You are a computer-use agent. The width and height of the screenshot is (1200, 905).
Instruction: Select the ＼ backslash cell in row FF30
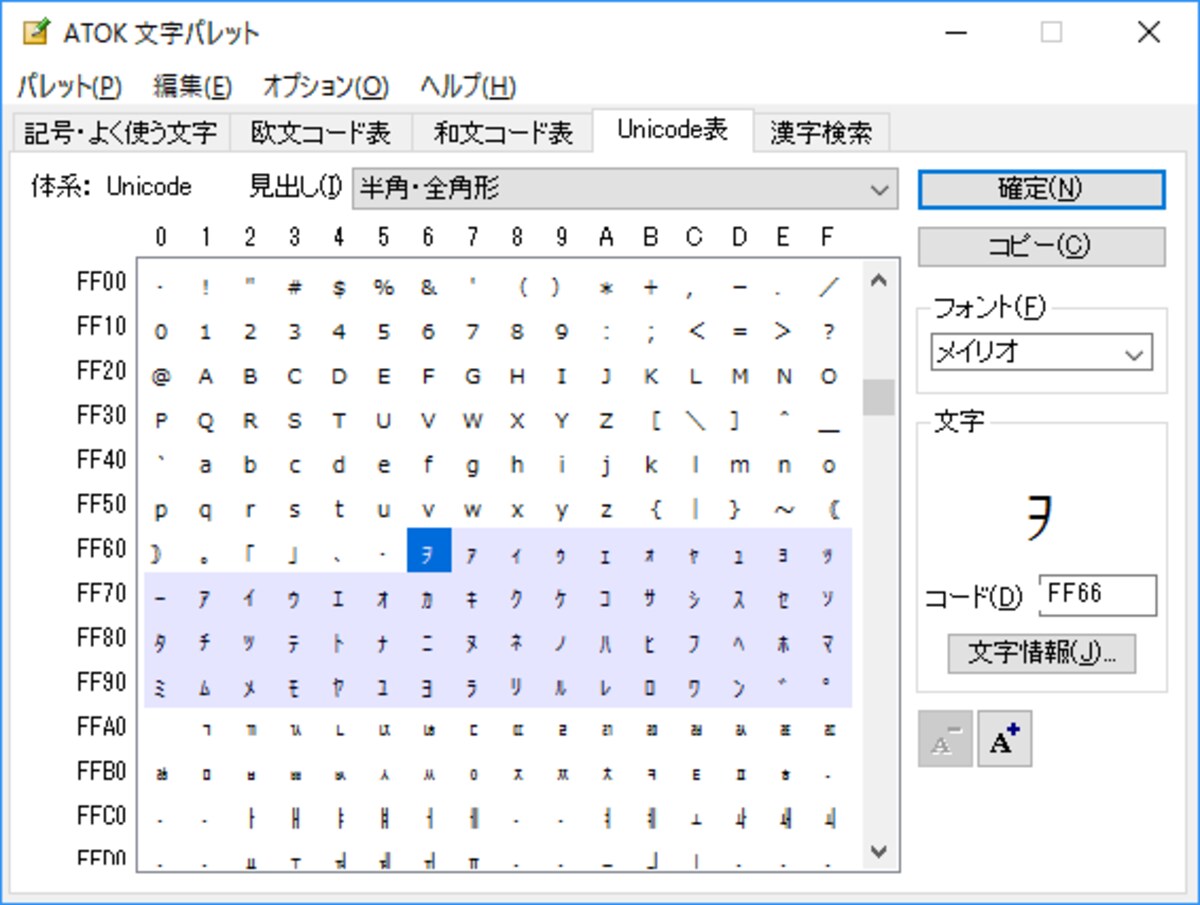[696, 421]
